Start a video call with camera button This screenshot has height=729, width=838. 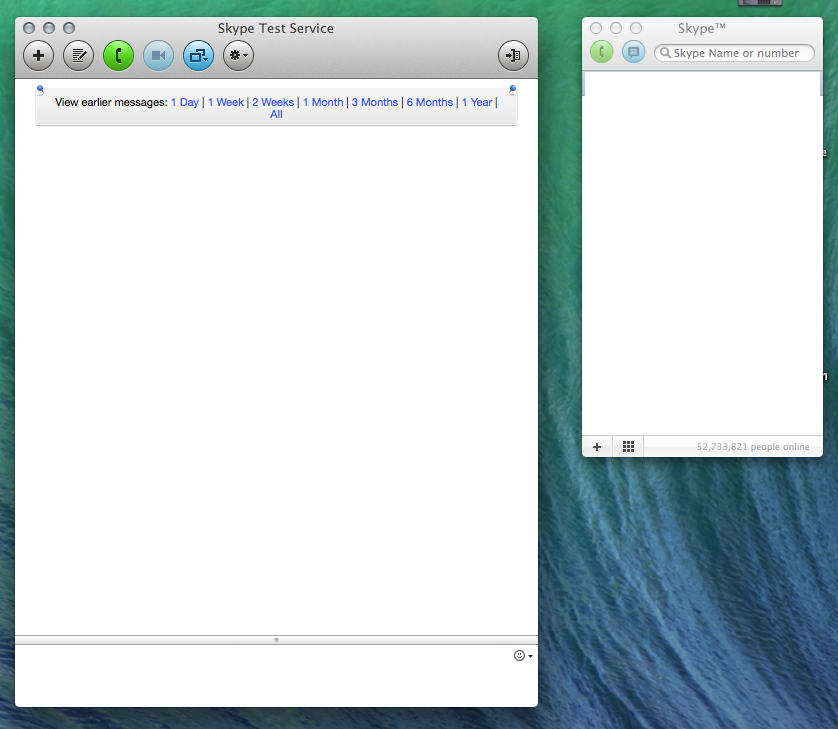(159, 55)
